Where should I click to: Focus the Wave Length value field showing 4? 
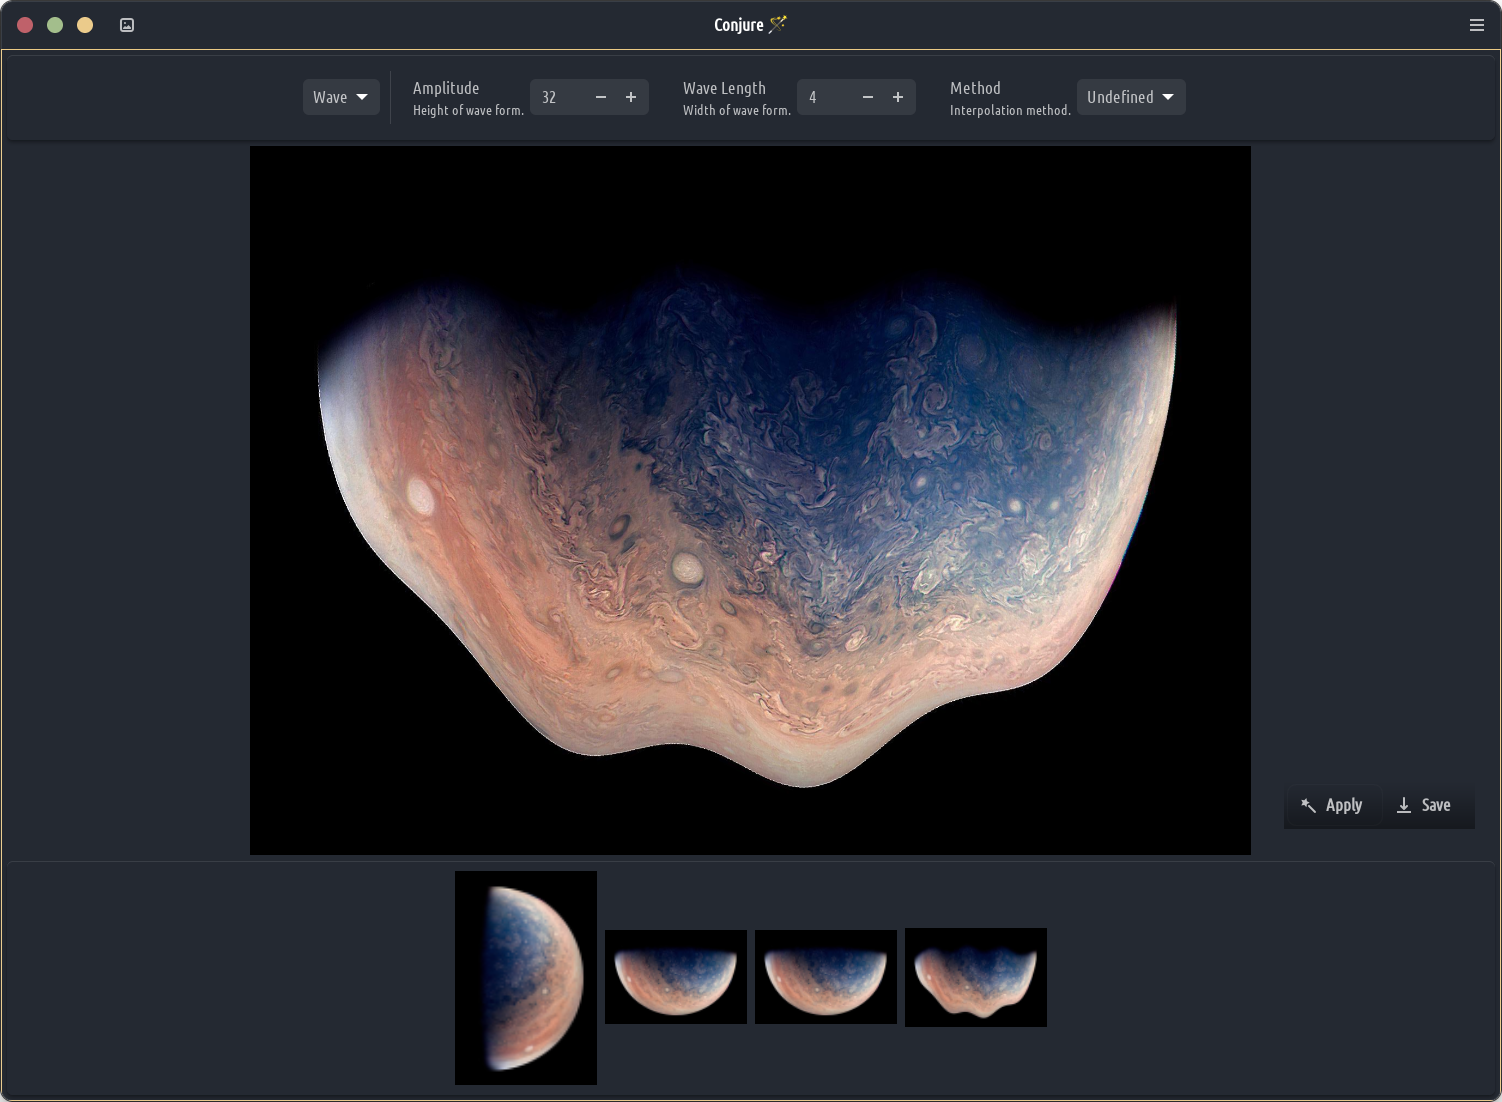click(x=825, y=97)
